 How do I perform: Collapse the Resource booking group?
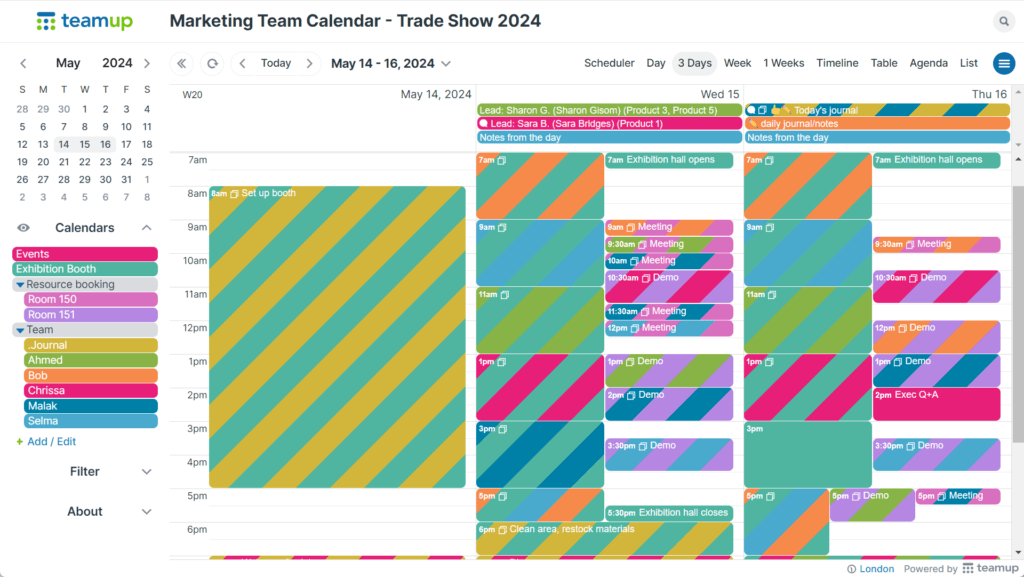[20, 284]
